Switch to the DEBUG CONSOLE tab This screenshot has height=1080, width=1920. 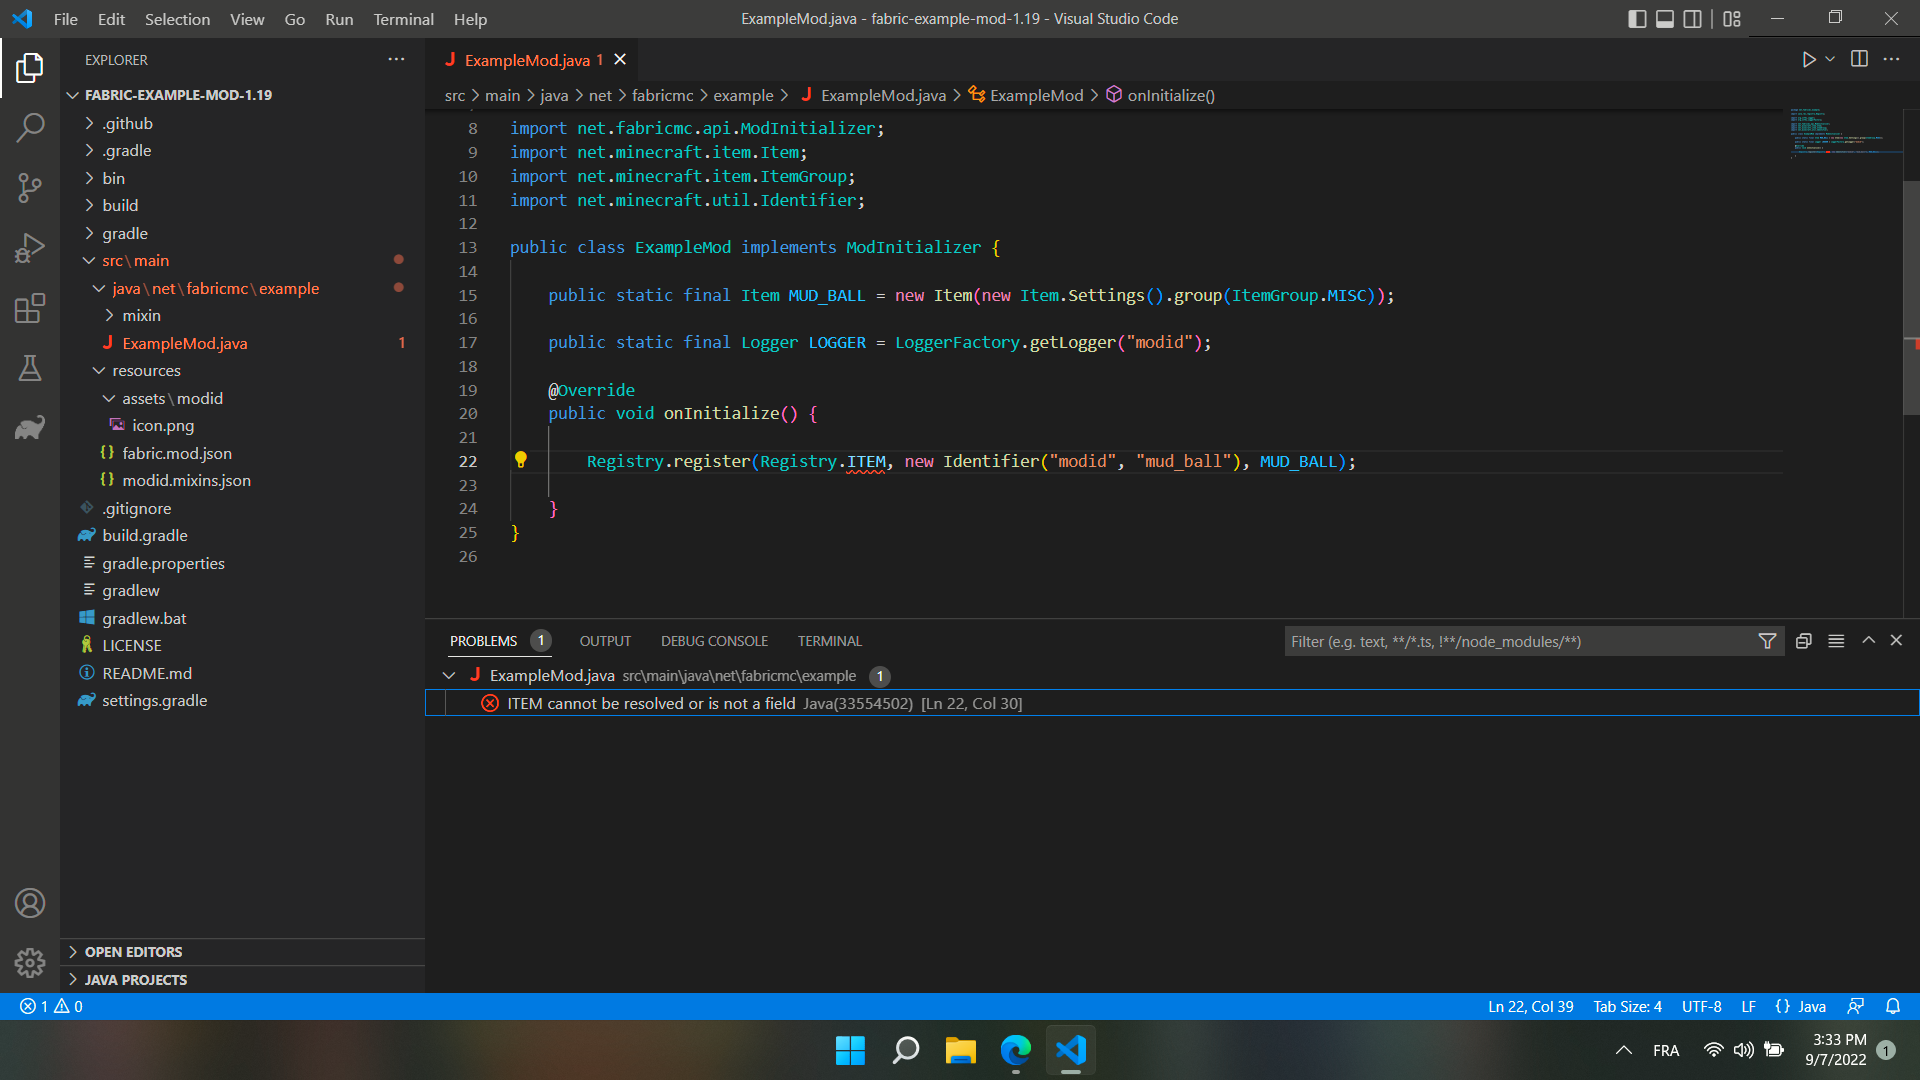pos(714,641)
